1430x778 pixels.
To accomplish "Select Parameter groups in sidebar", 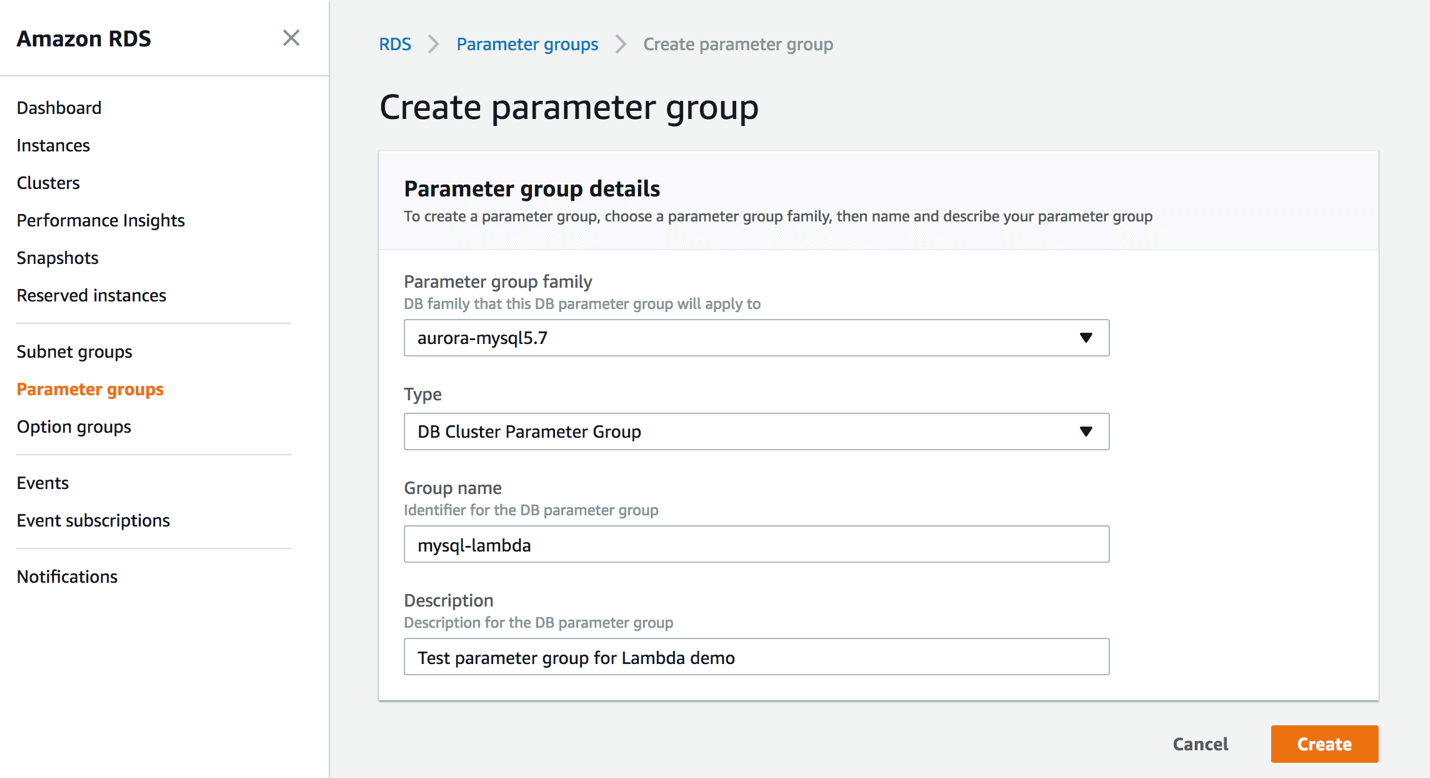I will 90,389.
